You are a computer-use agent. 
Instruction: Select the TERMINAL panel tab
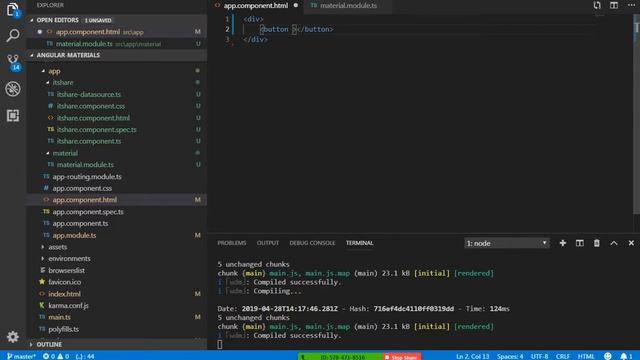pyautogui.click(x=359, y=243)
